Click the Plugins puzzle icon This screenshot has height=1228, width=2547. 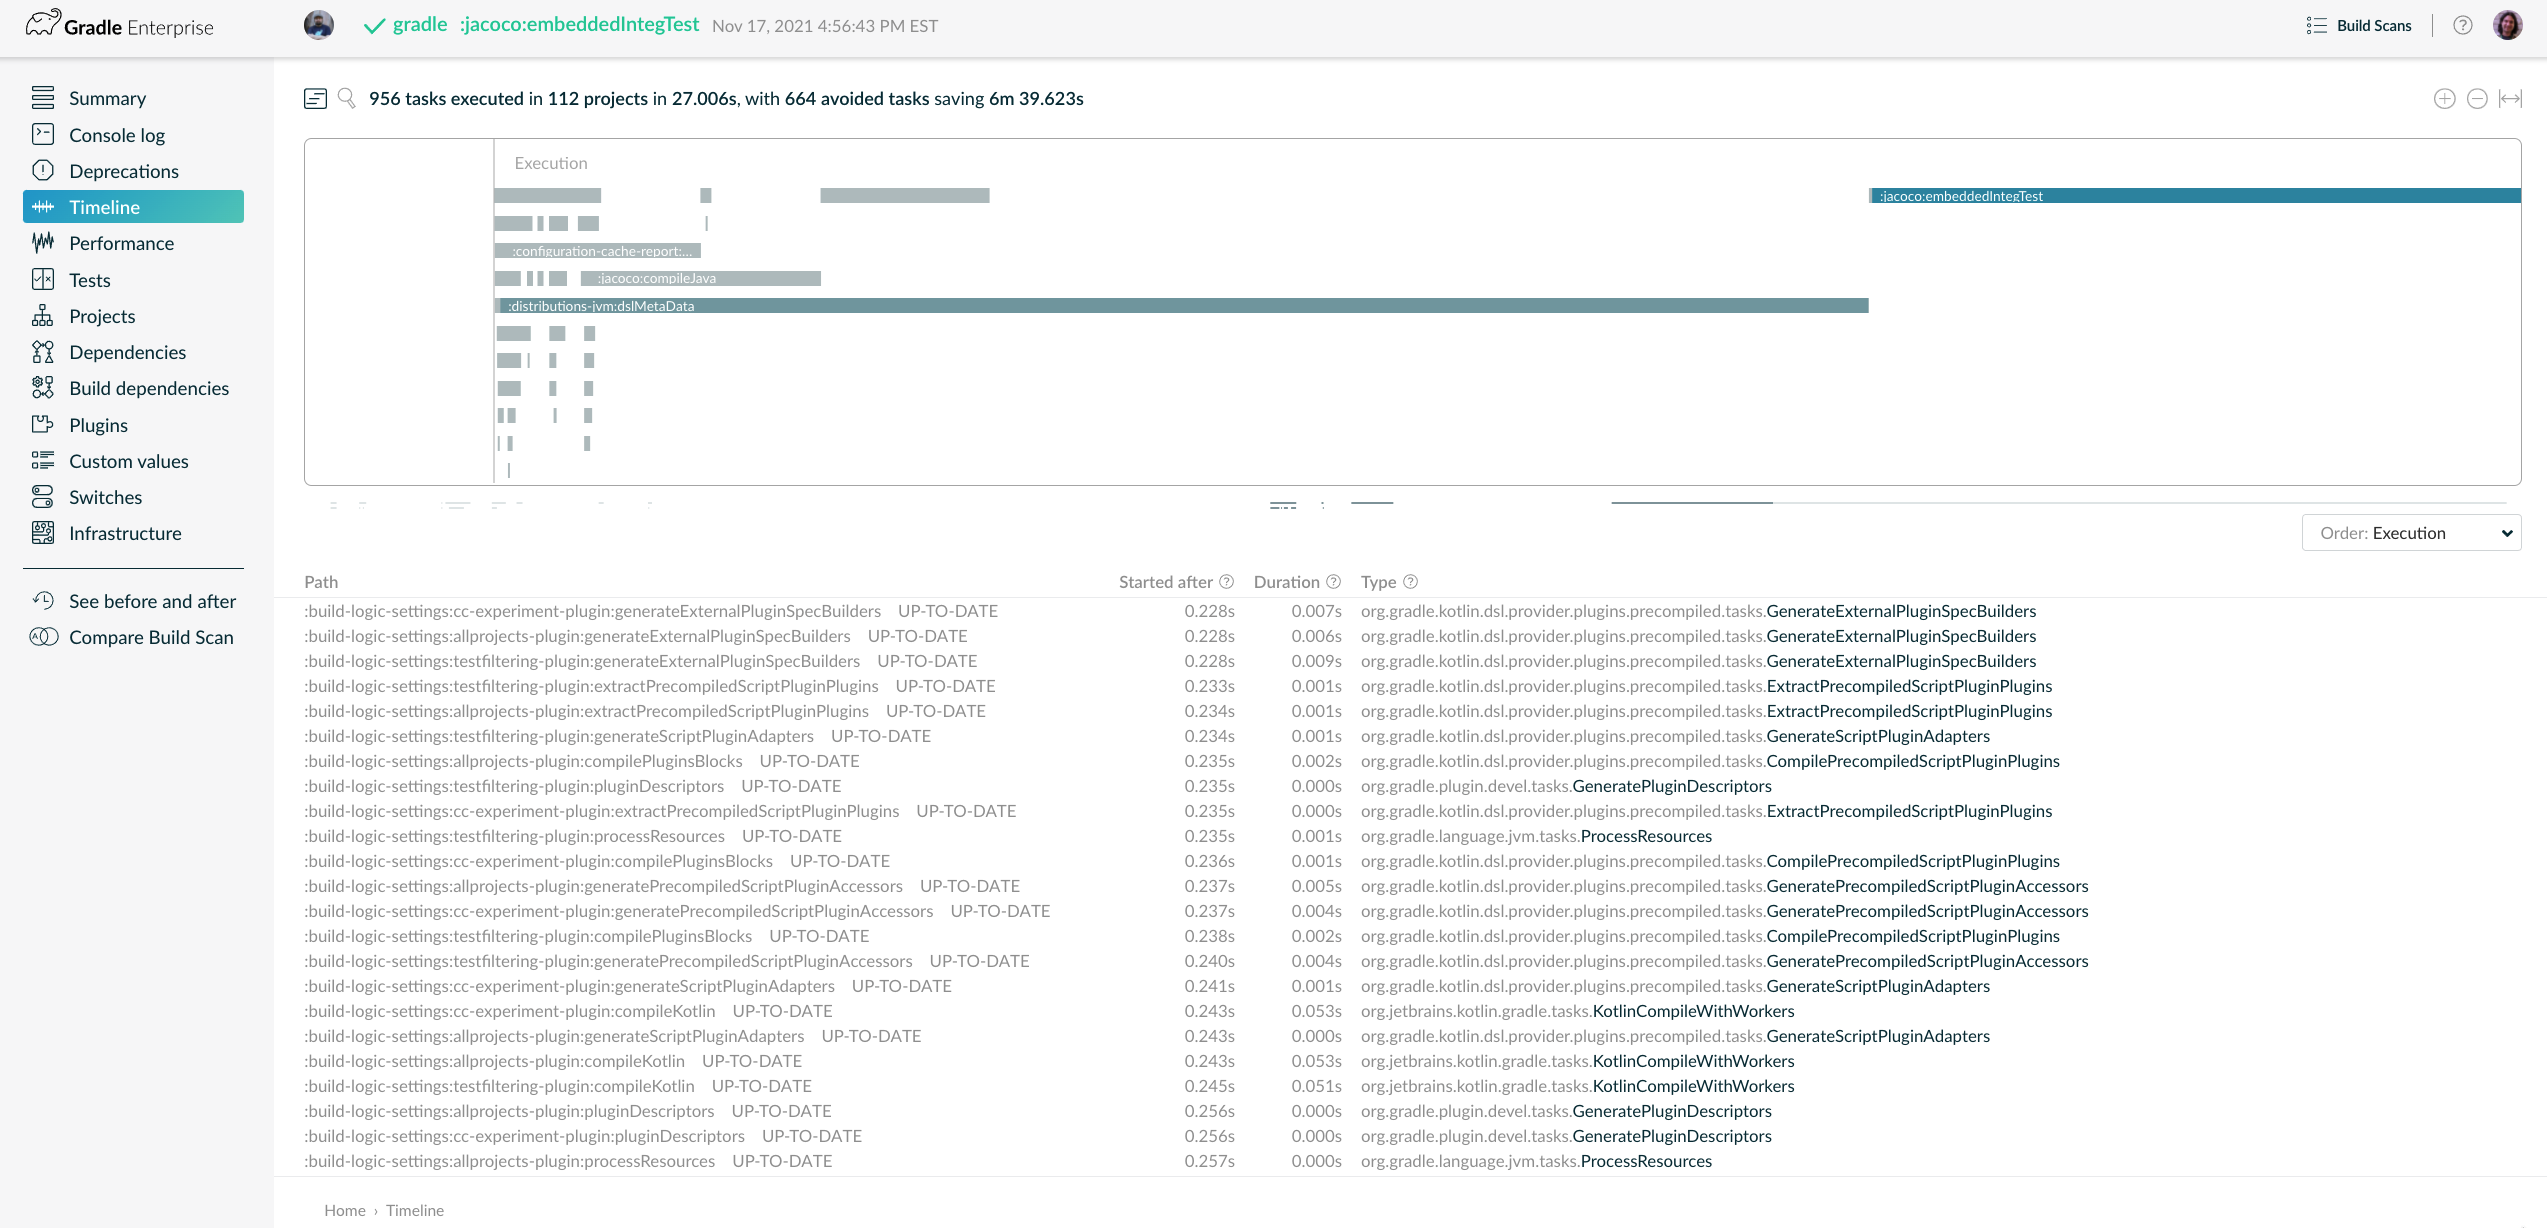tap(43, 424)
